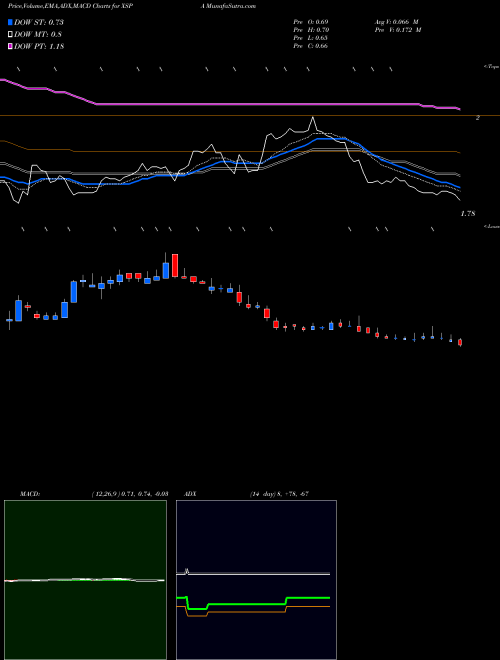This screenshot has height=660, width=500.
Task: Click the '1.78' lower price axis label
Action: point(468,214)
